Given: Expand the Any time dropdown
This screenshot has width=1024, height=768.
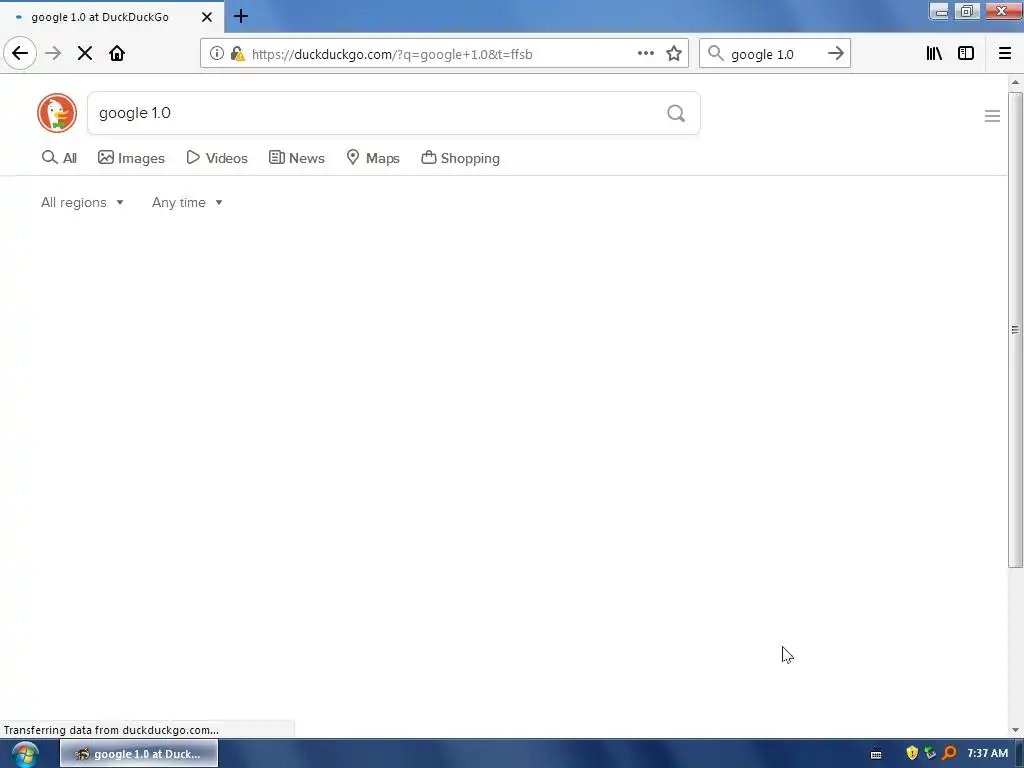Looking at the screenshot, I should (x=187, y=202).
